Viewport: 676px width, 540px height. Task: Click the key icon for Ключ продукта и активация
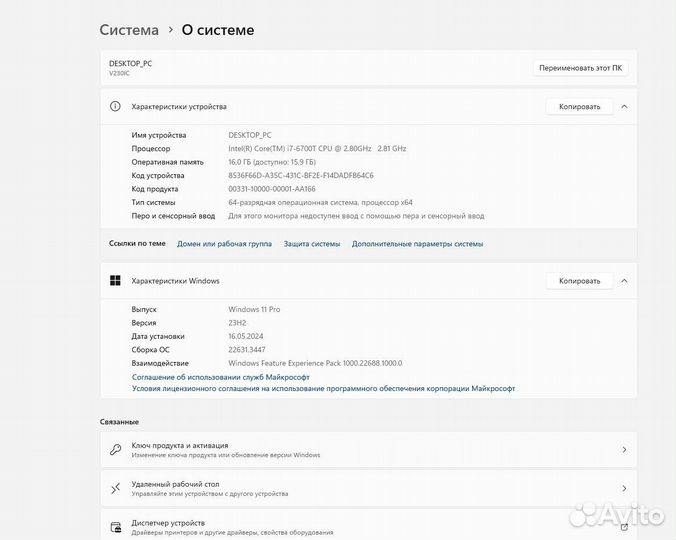[x=115, y=449]
